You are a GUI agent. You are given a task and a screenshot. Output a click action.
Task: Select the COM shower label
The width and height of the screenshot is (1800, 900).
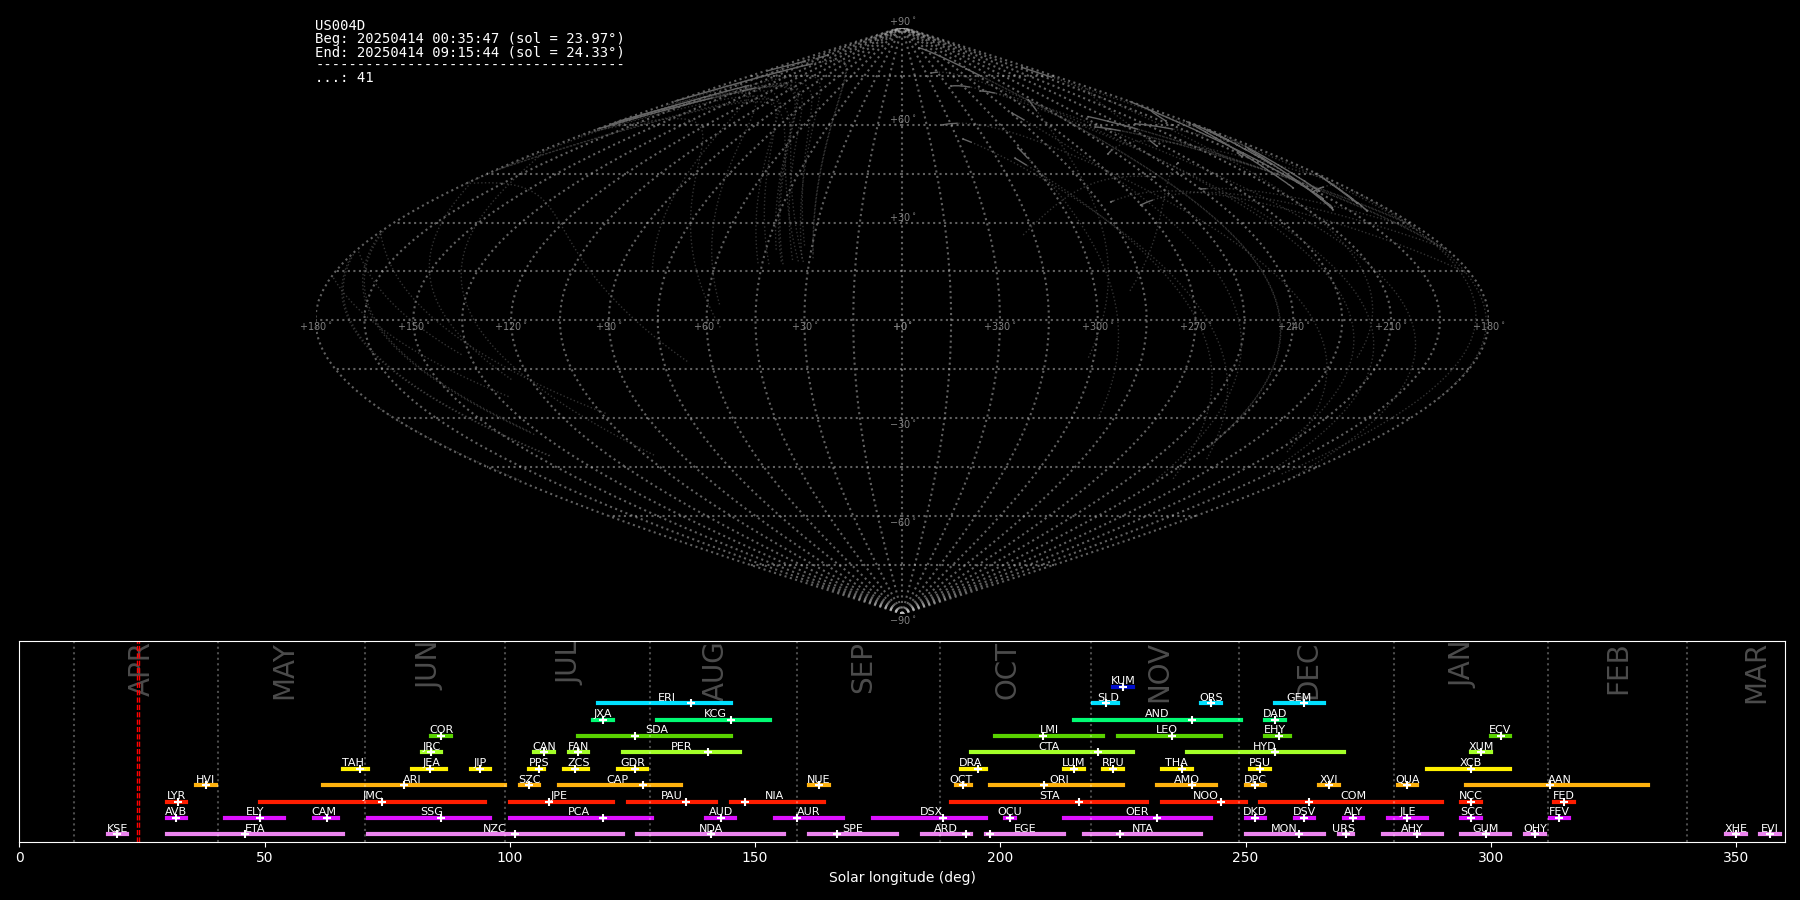1353,795
